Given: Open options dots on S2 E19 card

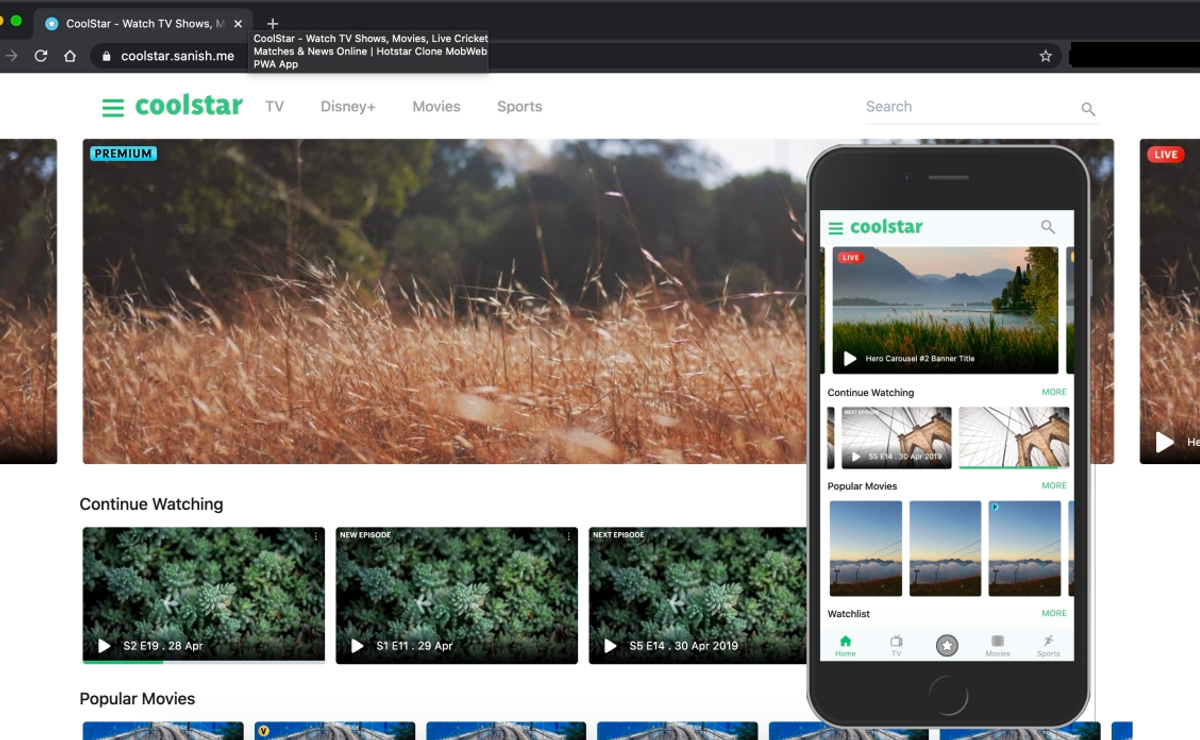Looking at the screenshot, I should 316,537.
